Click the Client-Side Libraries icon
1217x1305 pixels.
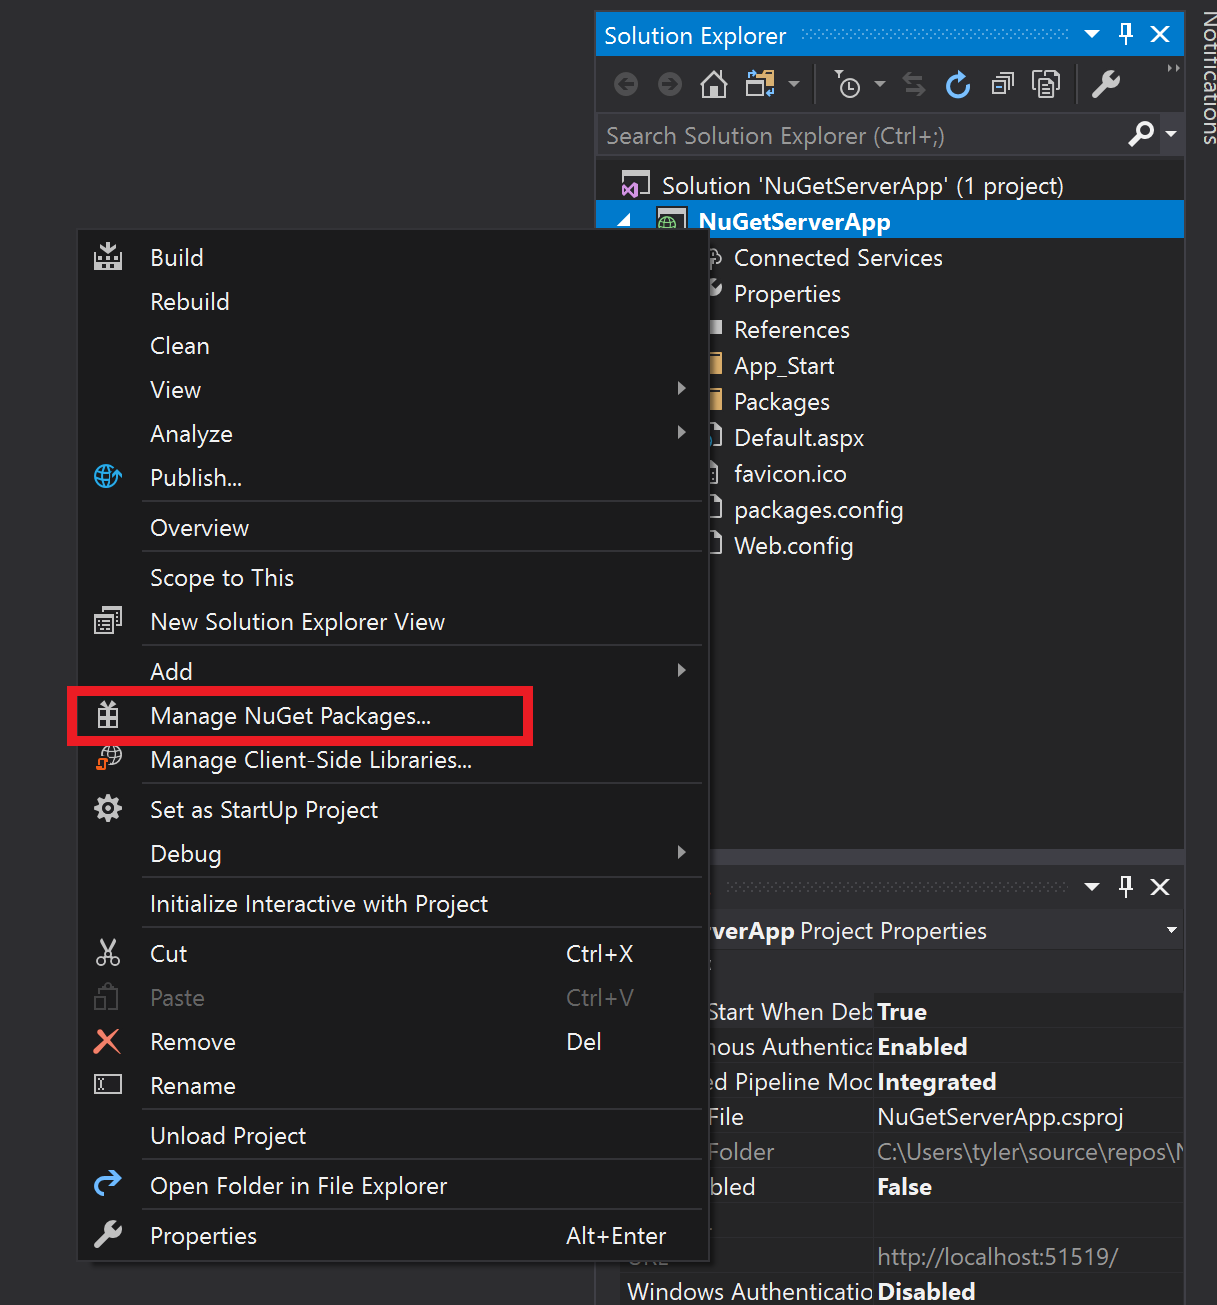108,759
